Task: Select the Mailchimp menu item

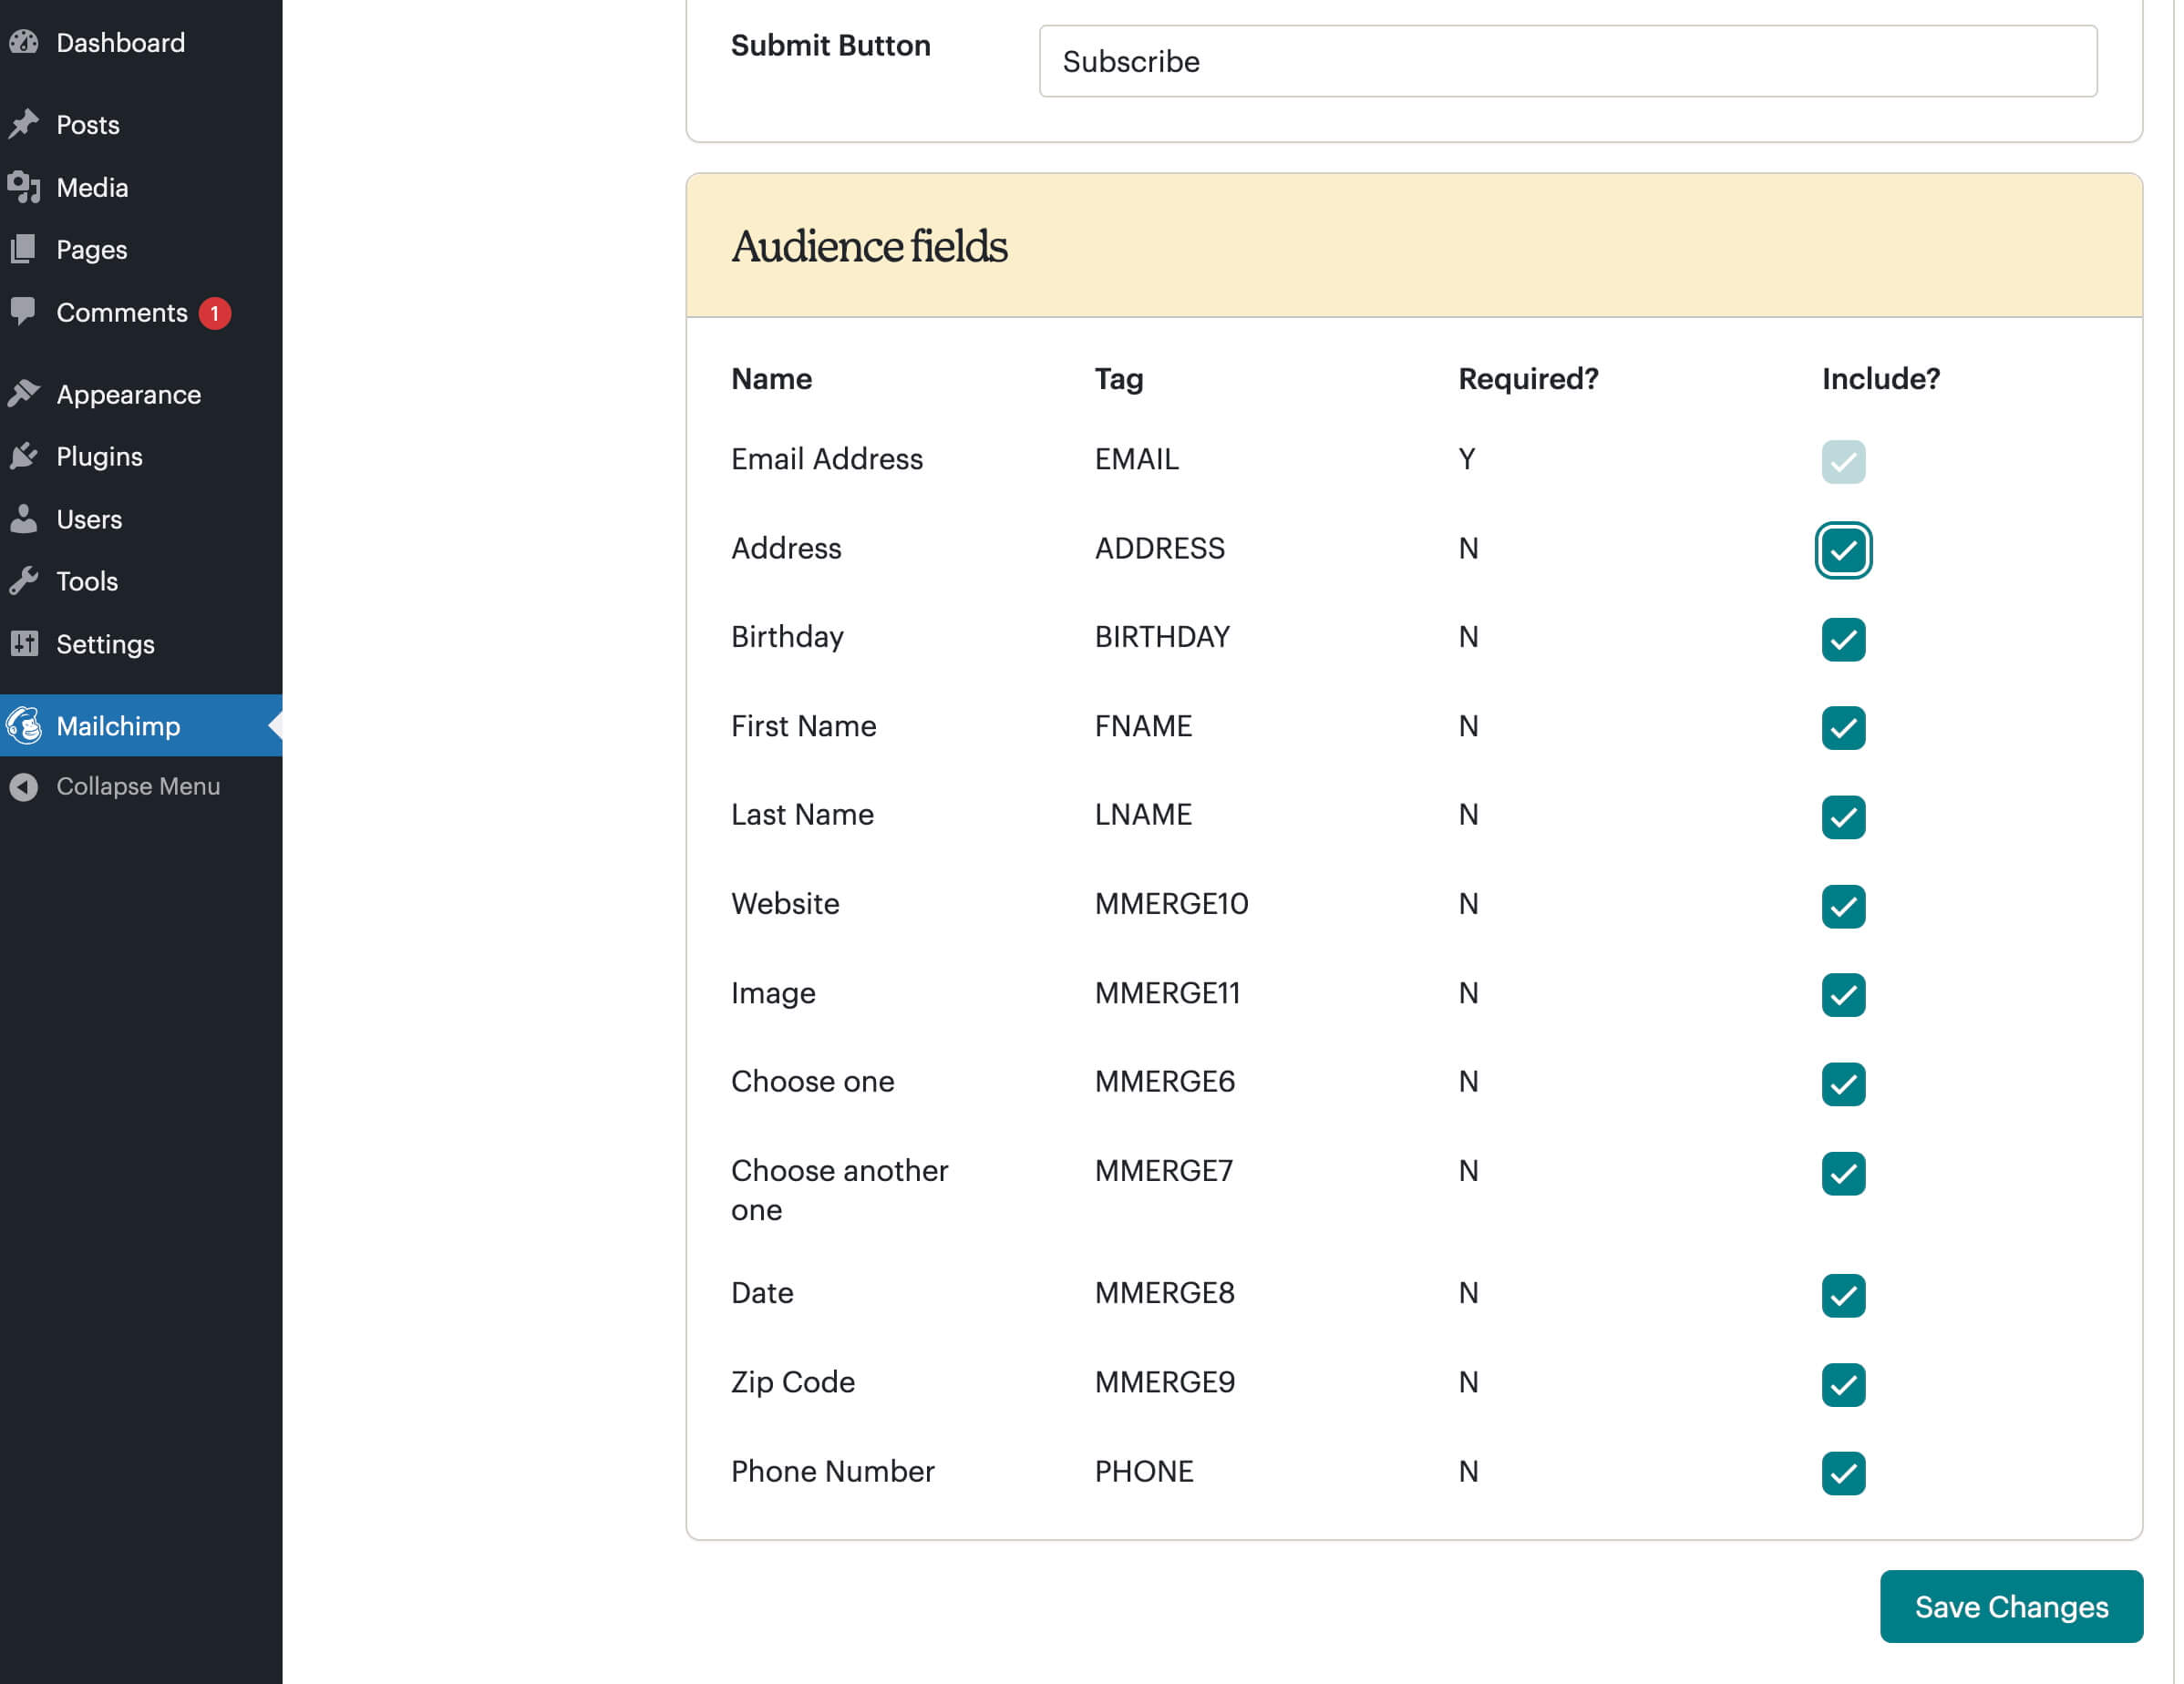Action: [141, 725]
